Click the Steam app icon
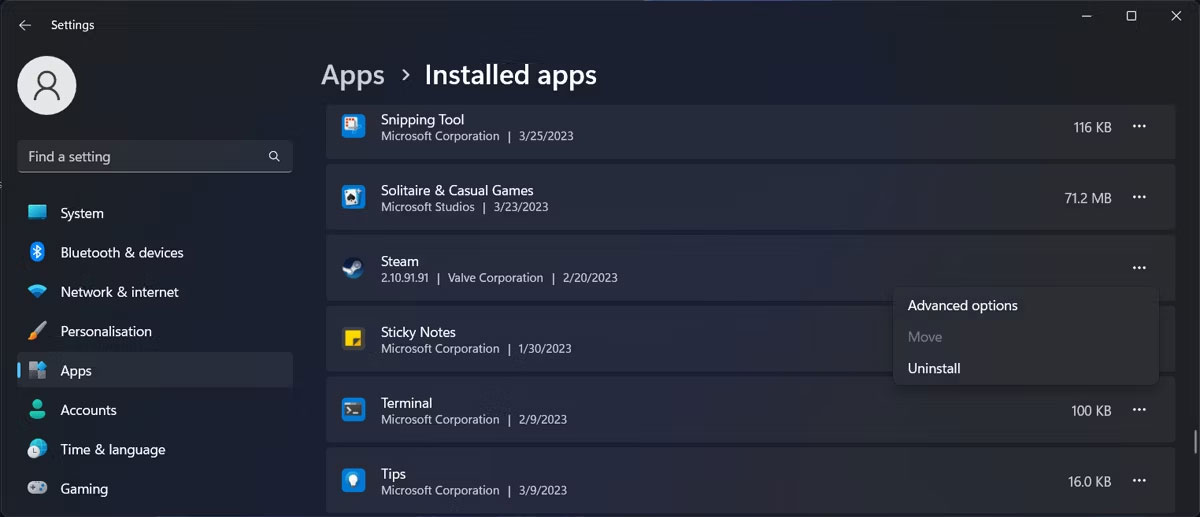Image resolution: width=1200 pixels, height=517 pixels. tap(353, 268)
